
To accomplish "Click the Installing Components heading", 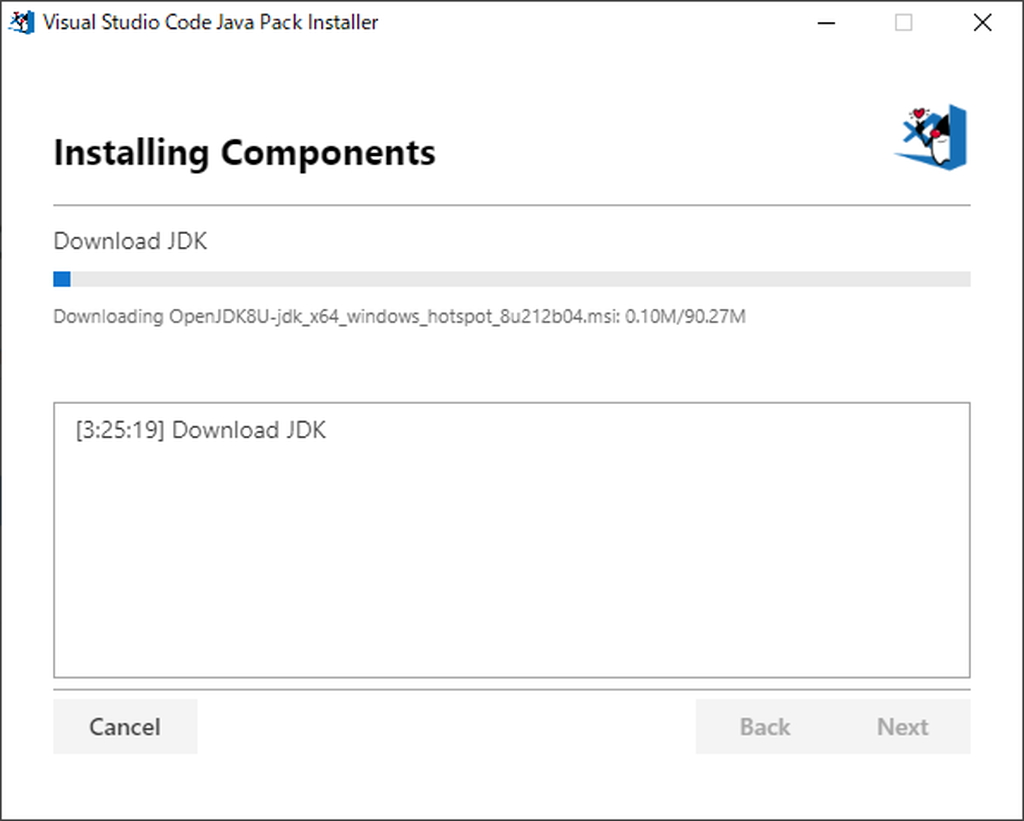I will (244, 152).
